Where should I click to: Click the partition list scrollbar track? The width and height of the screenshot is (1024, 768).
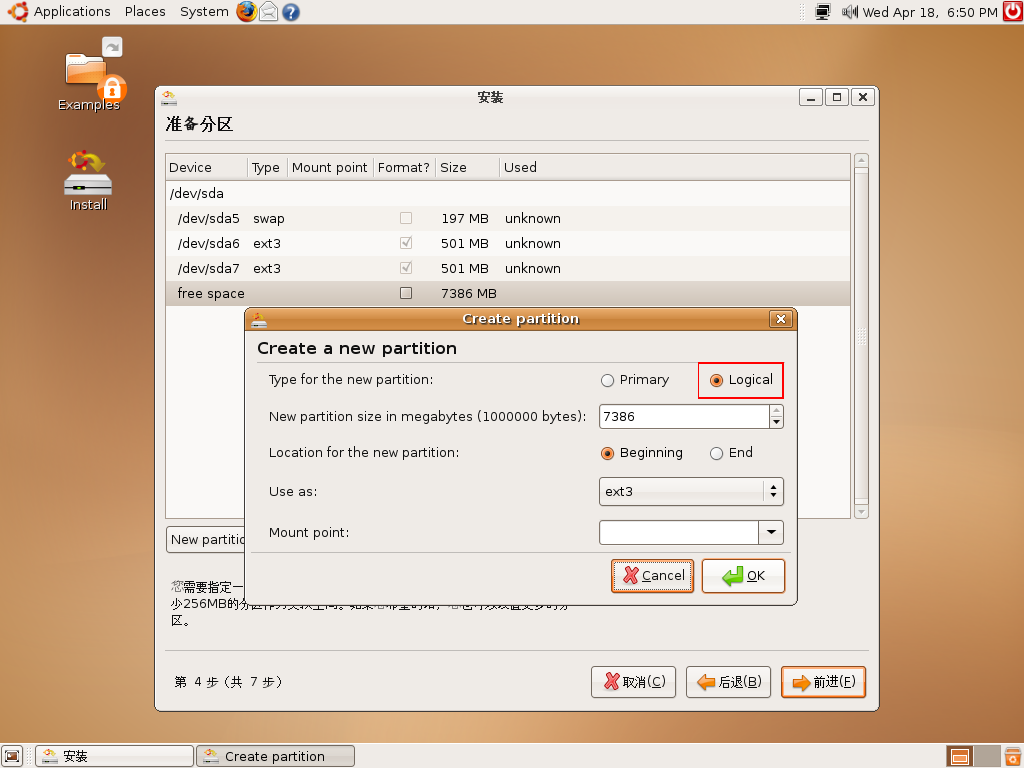(861, 336)
